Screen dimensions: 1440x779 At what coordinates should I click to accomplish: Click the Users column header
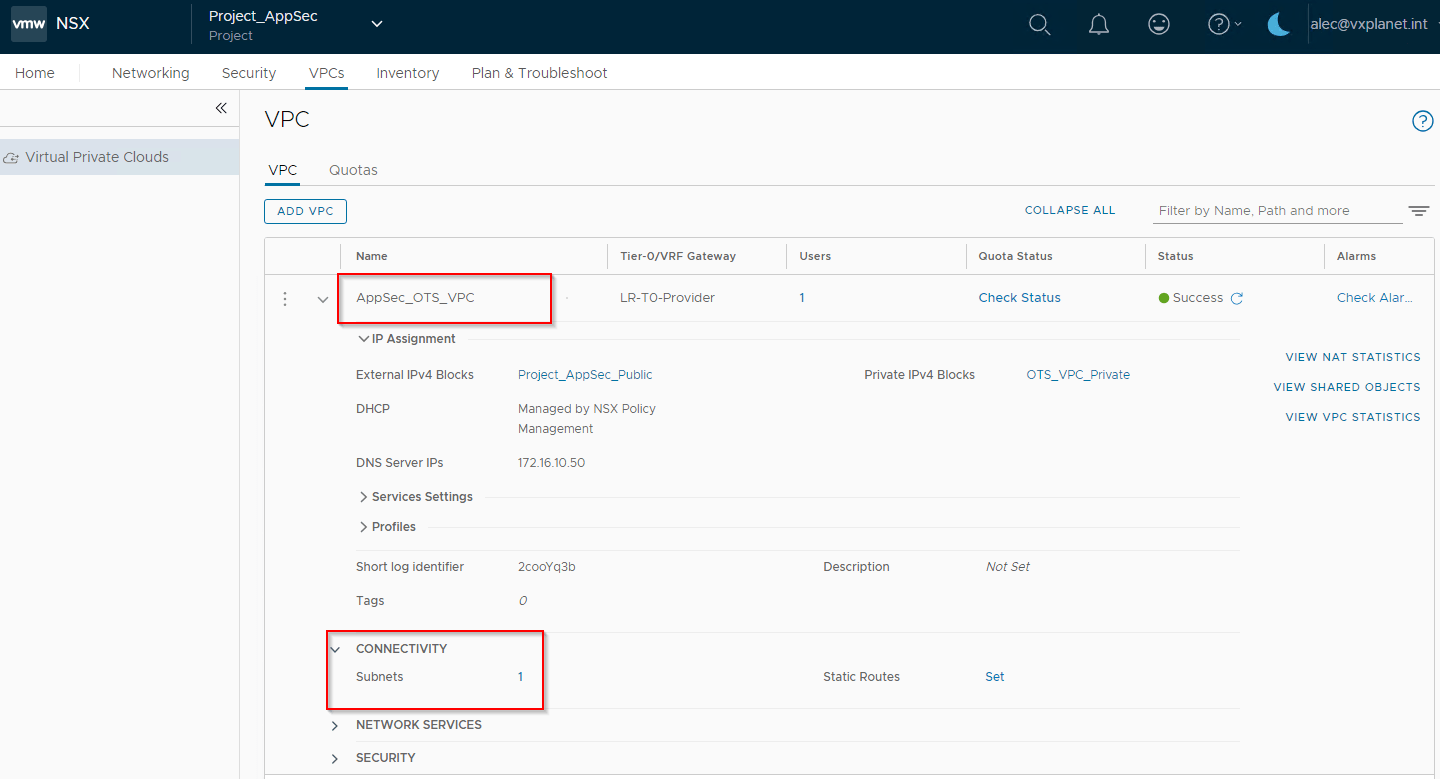point(816,256)
